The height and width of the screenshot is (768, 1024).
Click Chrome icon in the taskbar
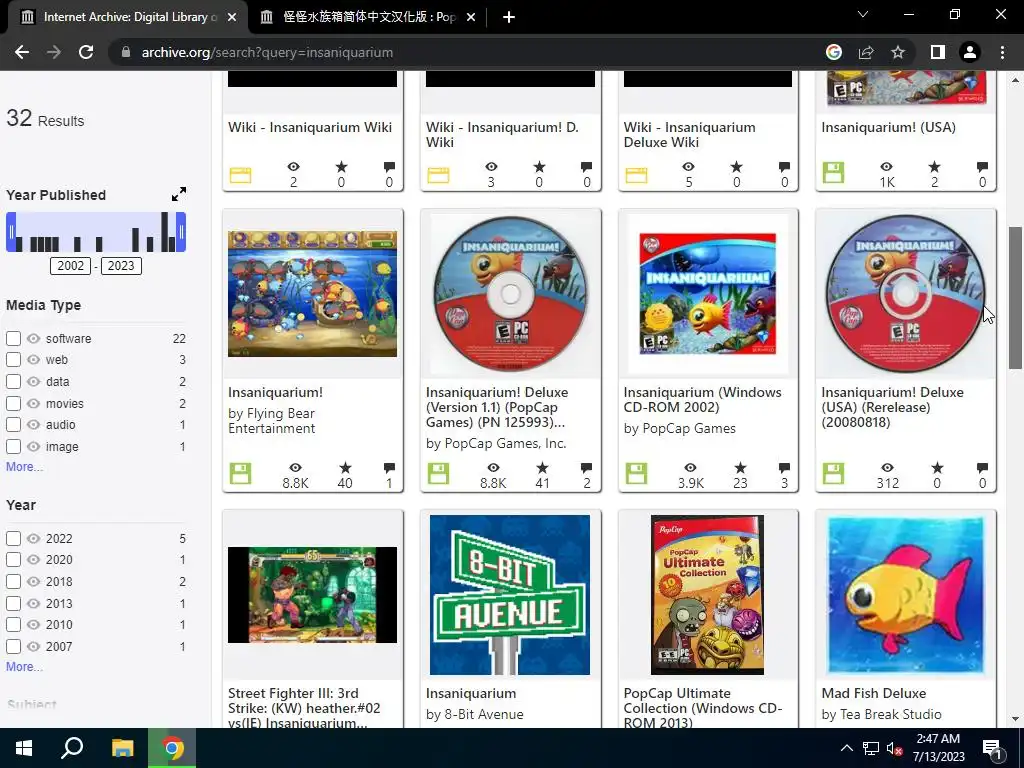point(172,748)
